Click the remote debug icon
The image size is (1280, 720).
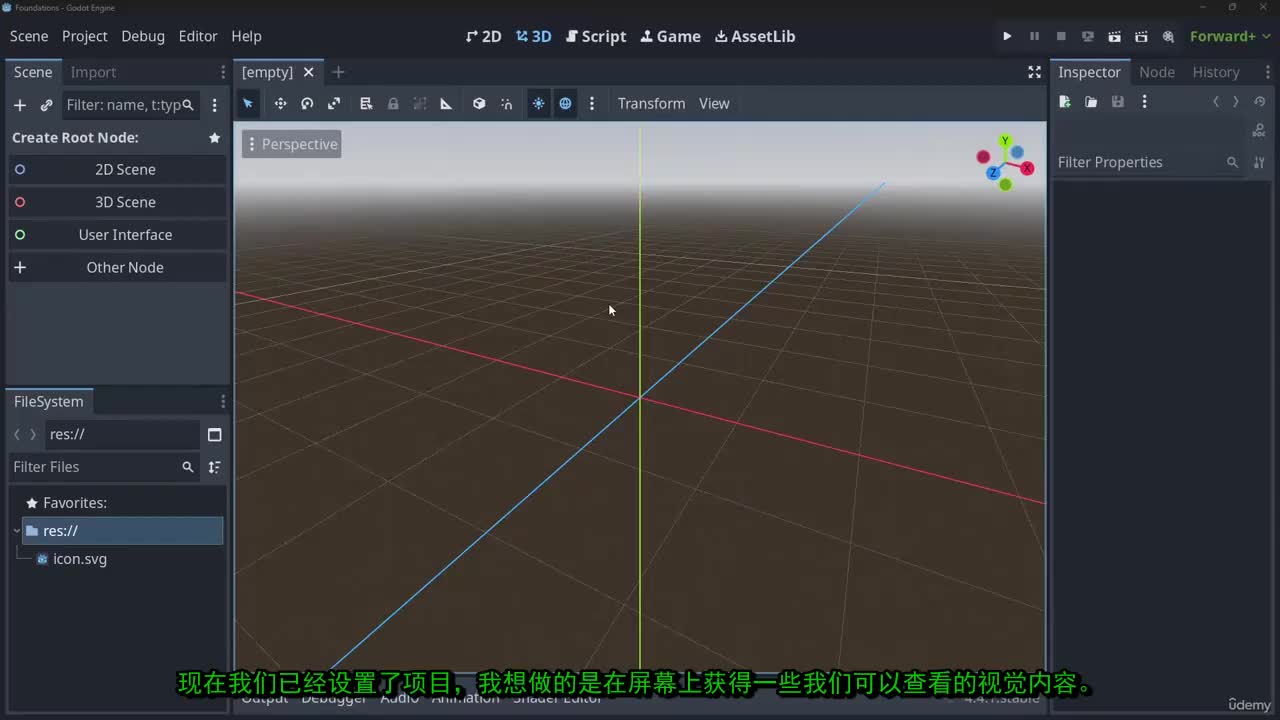click(x=1088, y=36)
